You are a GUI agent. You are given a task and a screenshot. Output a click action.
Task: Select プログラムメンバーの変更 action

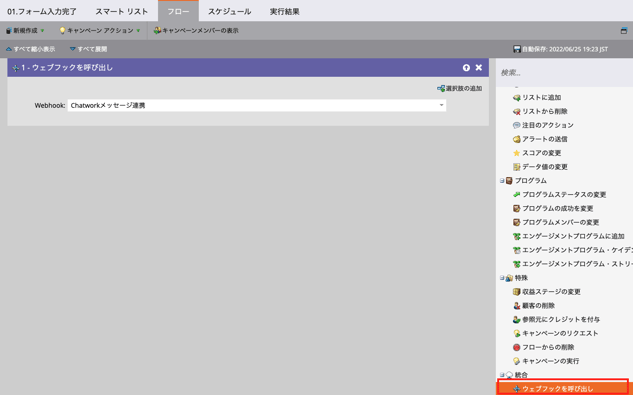pos(556,223)
